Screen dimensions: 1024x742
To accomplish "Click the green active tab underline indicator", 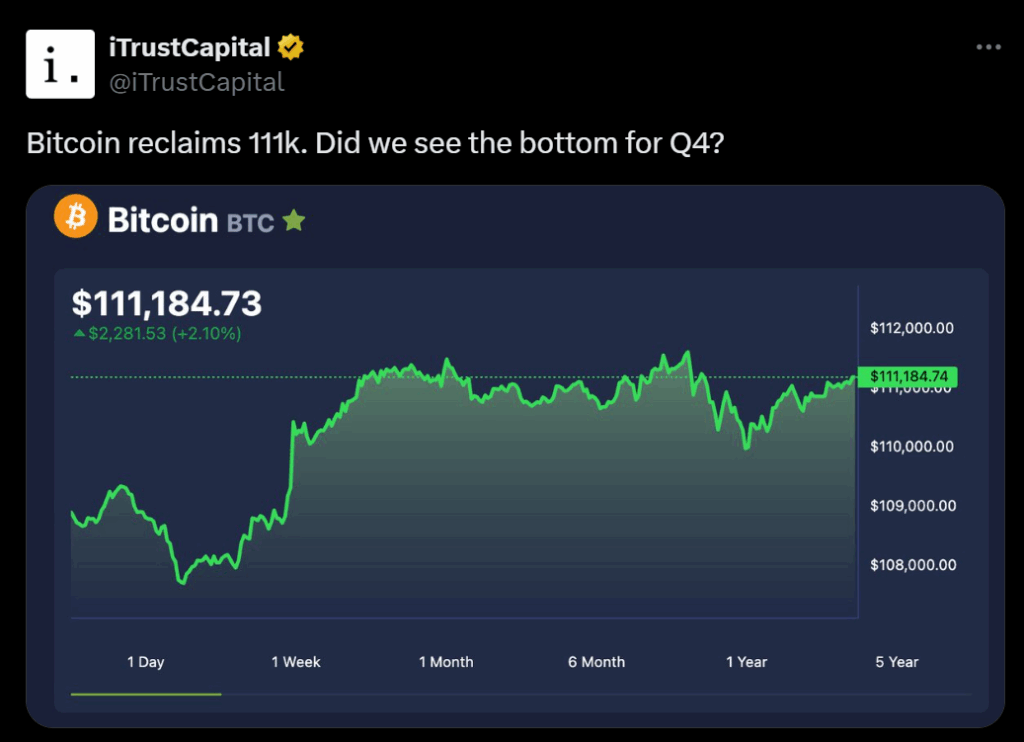I will [x=146, y=693].
